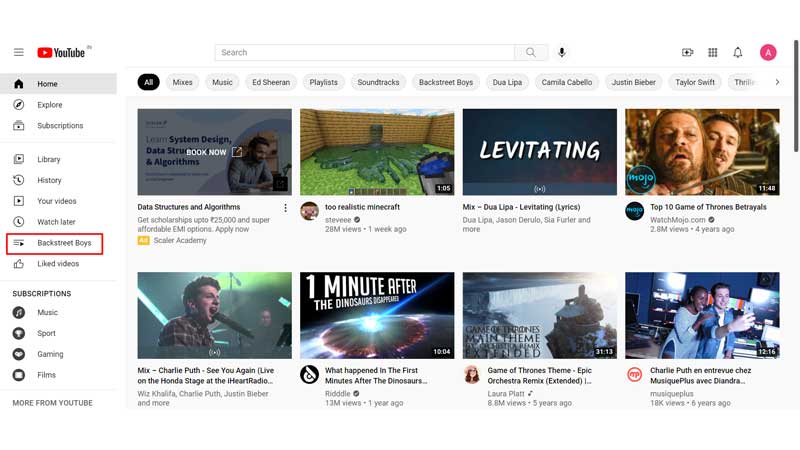Open Films subscription channel

[58, 375]
